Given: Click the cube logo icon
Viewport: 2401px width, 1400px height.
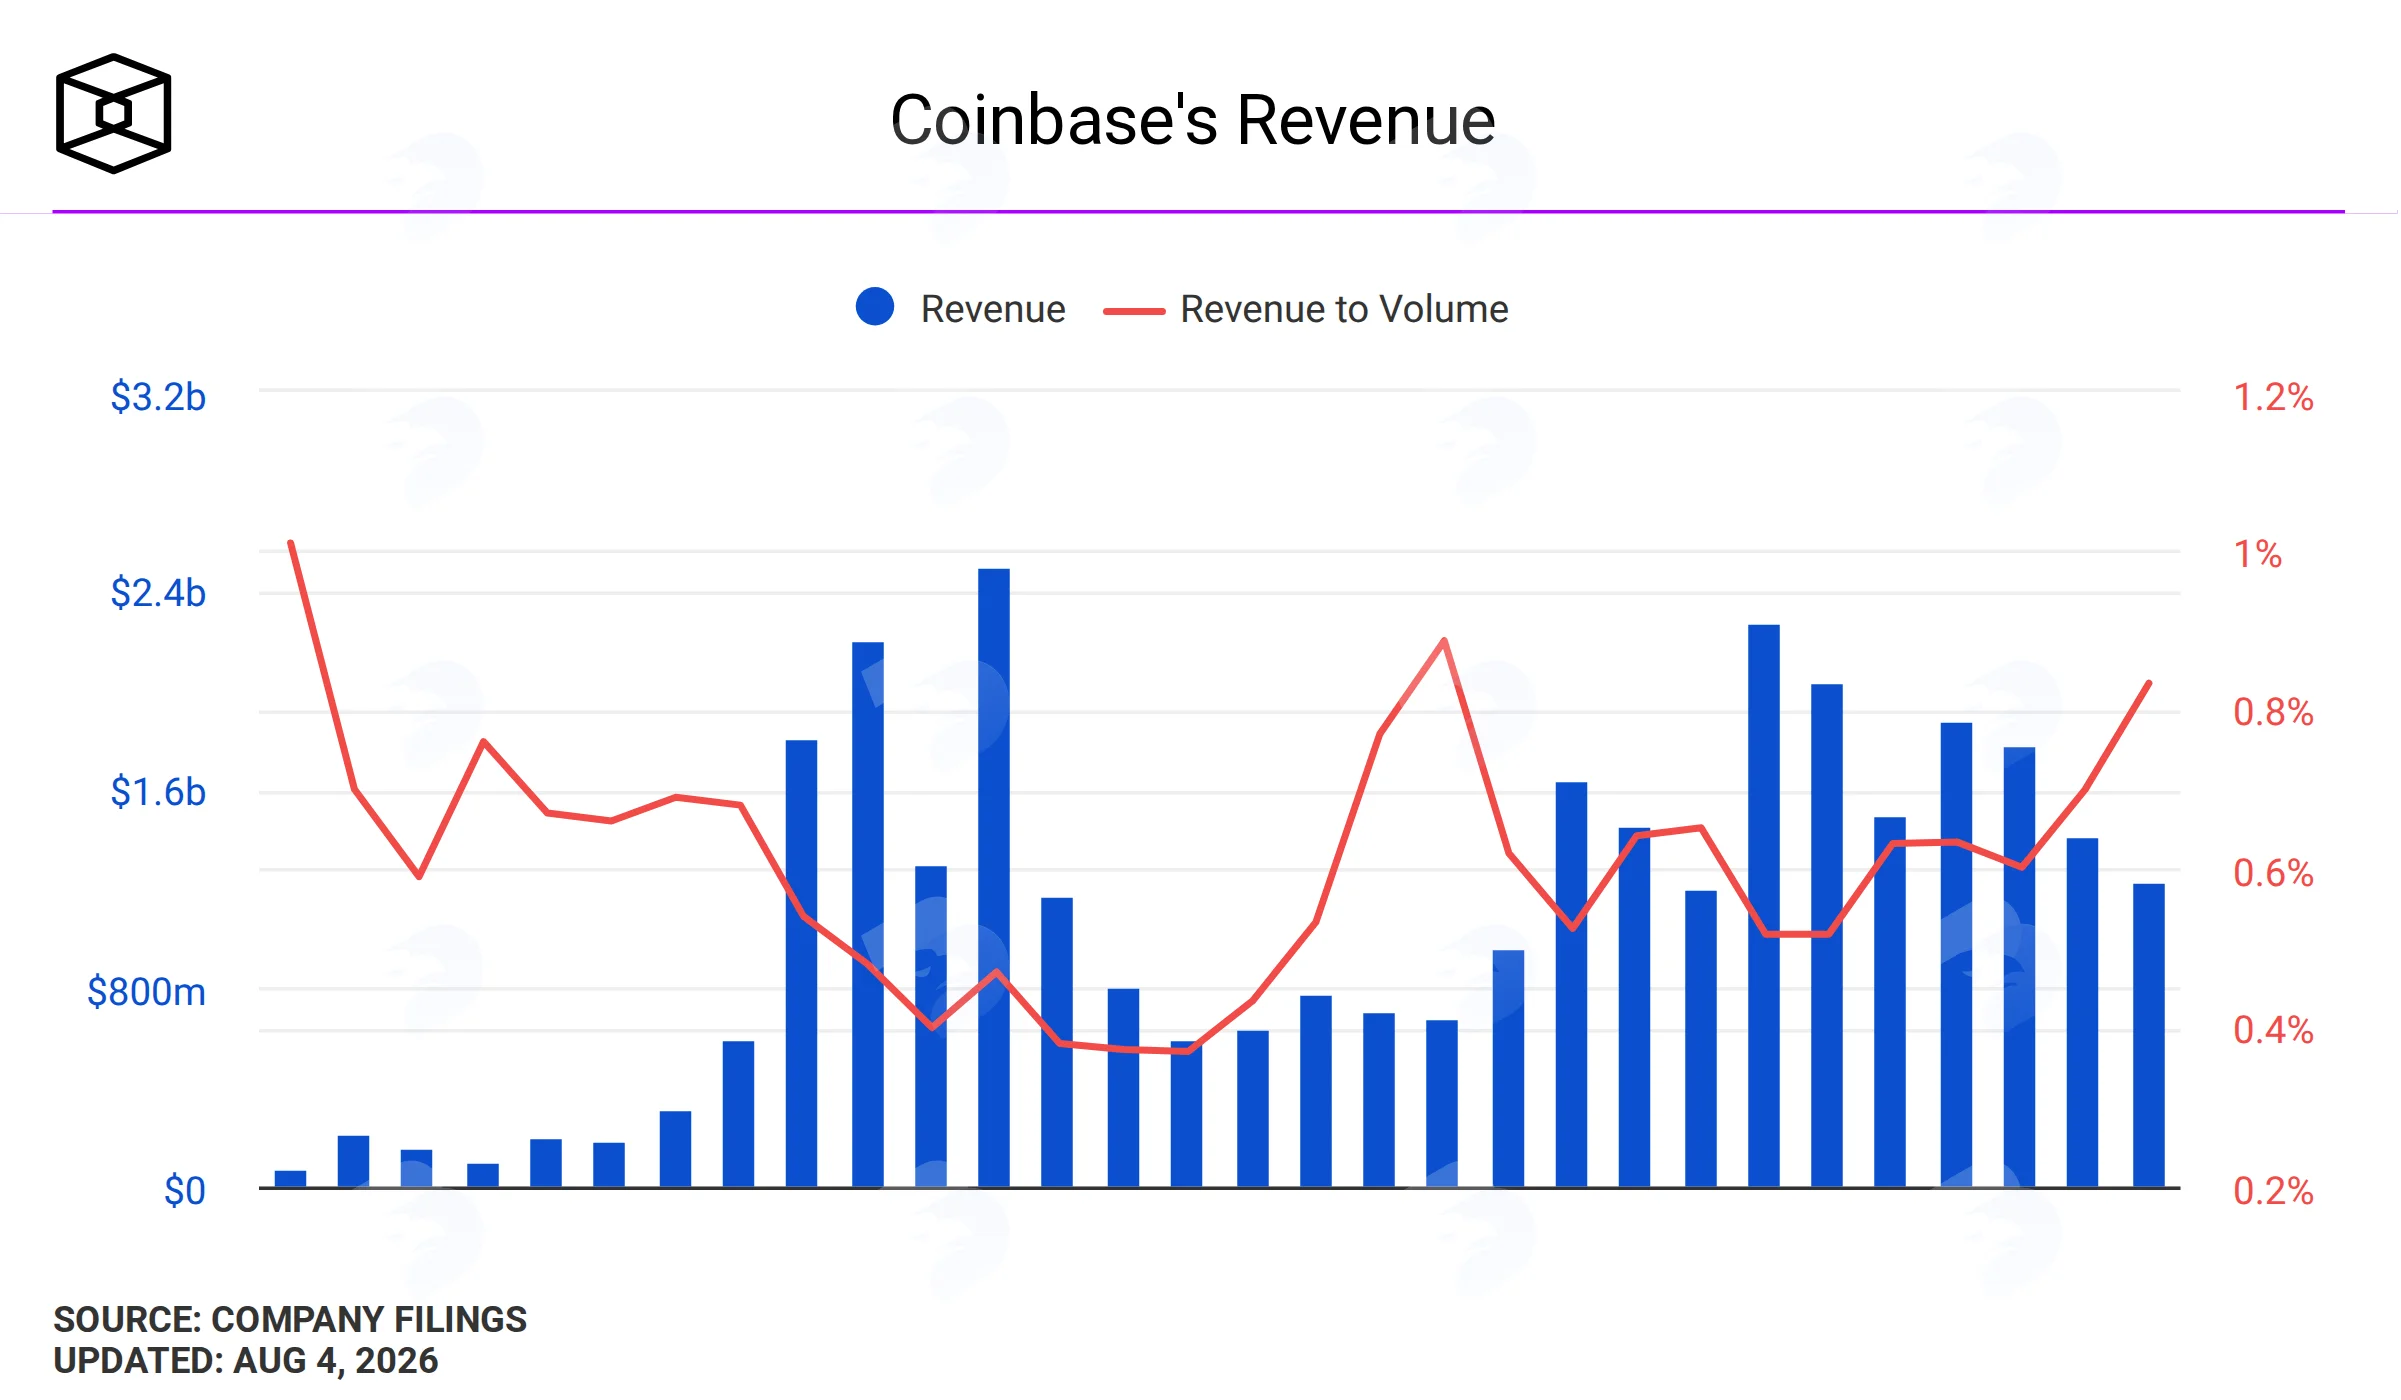Looking at the screenshot, I should (114, 113).
